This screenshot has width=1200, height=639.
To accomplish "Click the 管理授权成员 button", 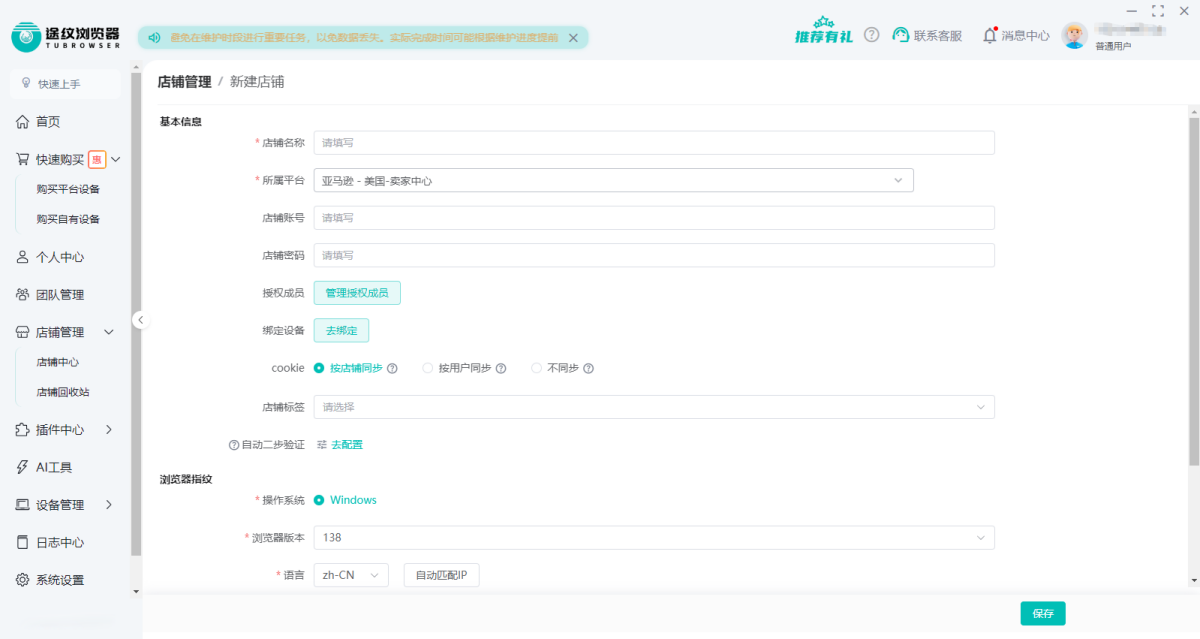I will coord(357,293).
